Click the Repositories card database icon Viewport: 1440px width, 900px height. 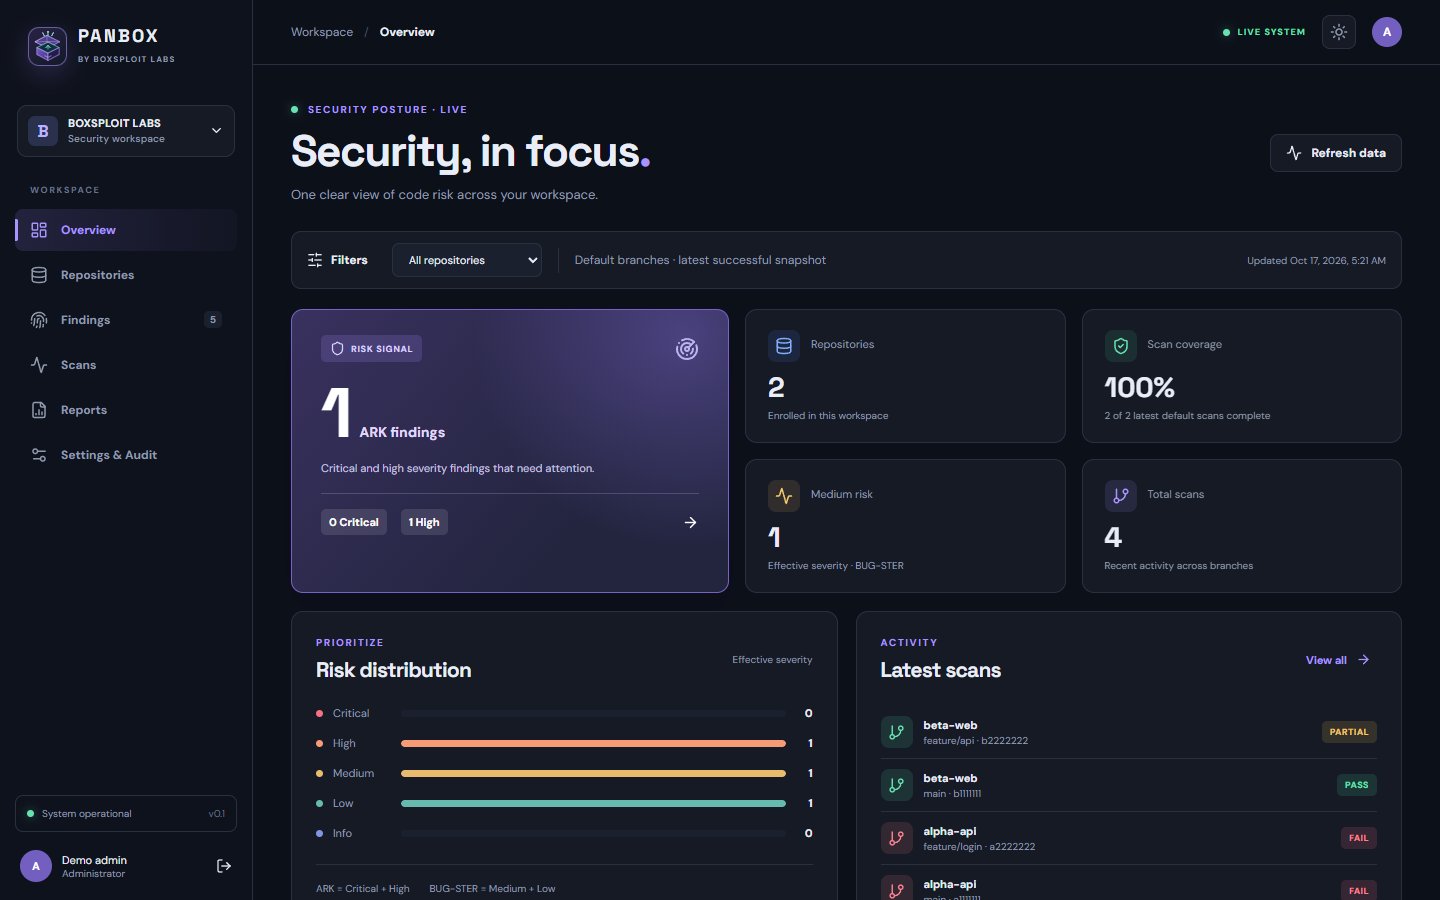pos(784,346)
